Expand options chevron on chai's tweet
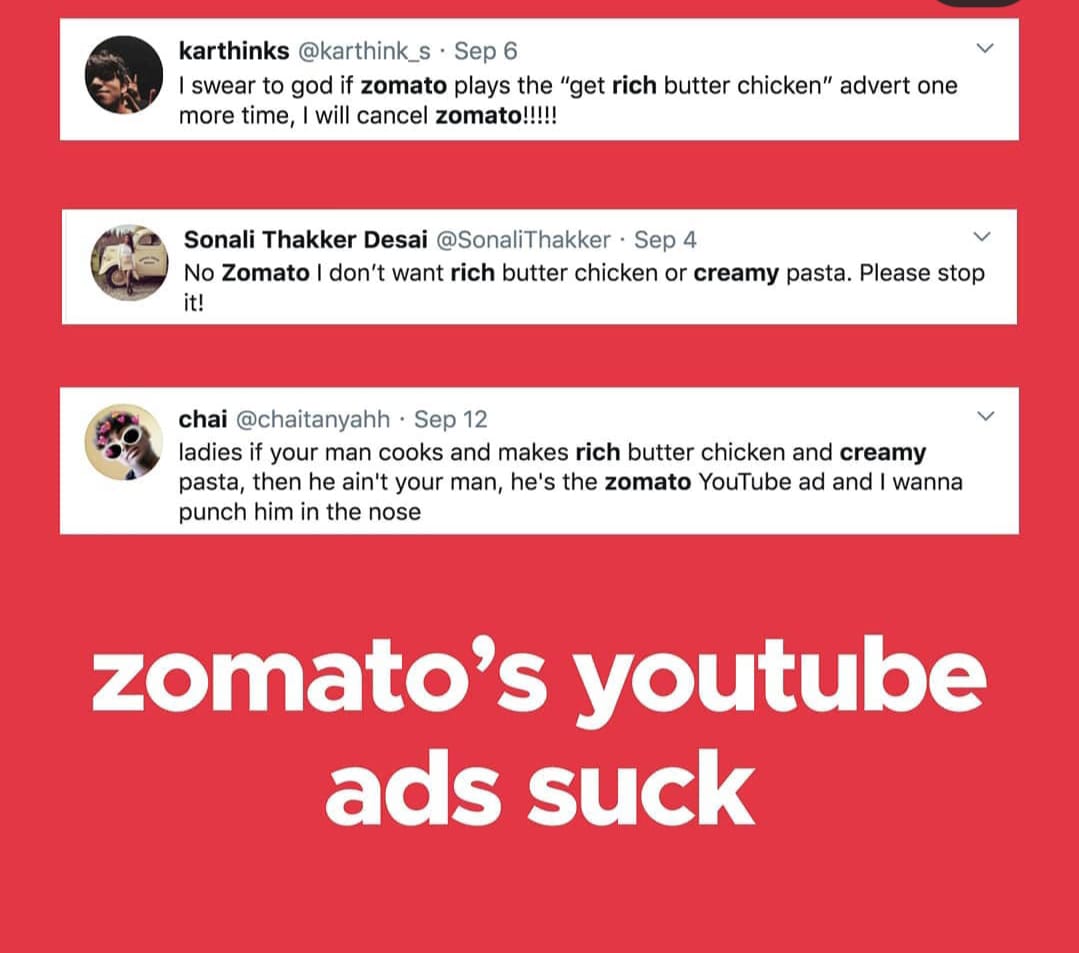The image size is (1079, 953). pos(985,416)
